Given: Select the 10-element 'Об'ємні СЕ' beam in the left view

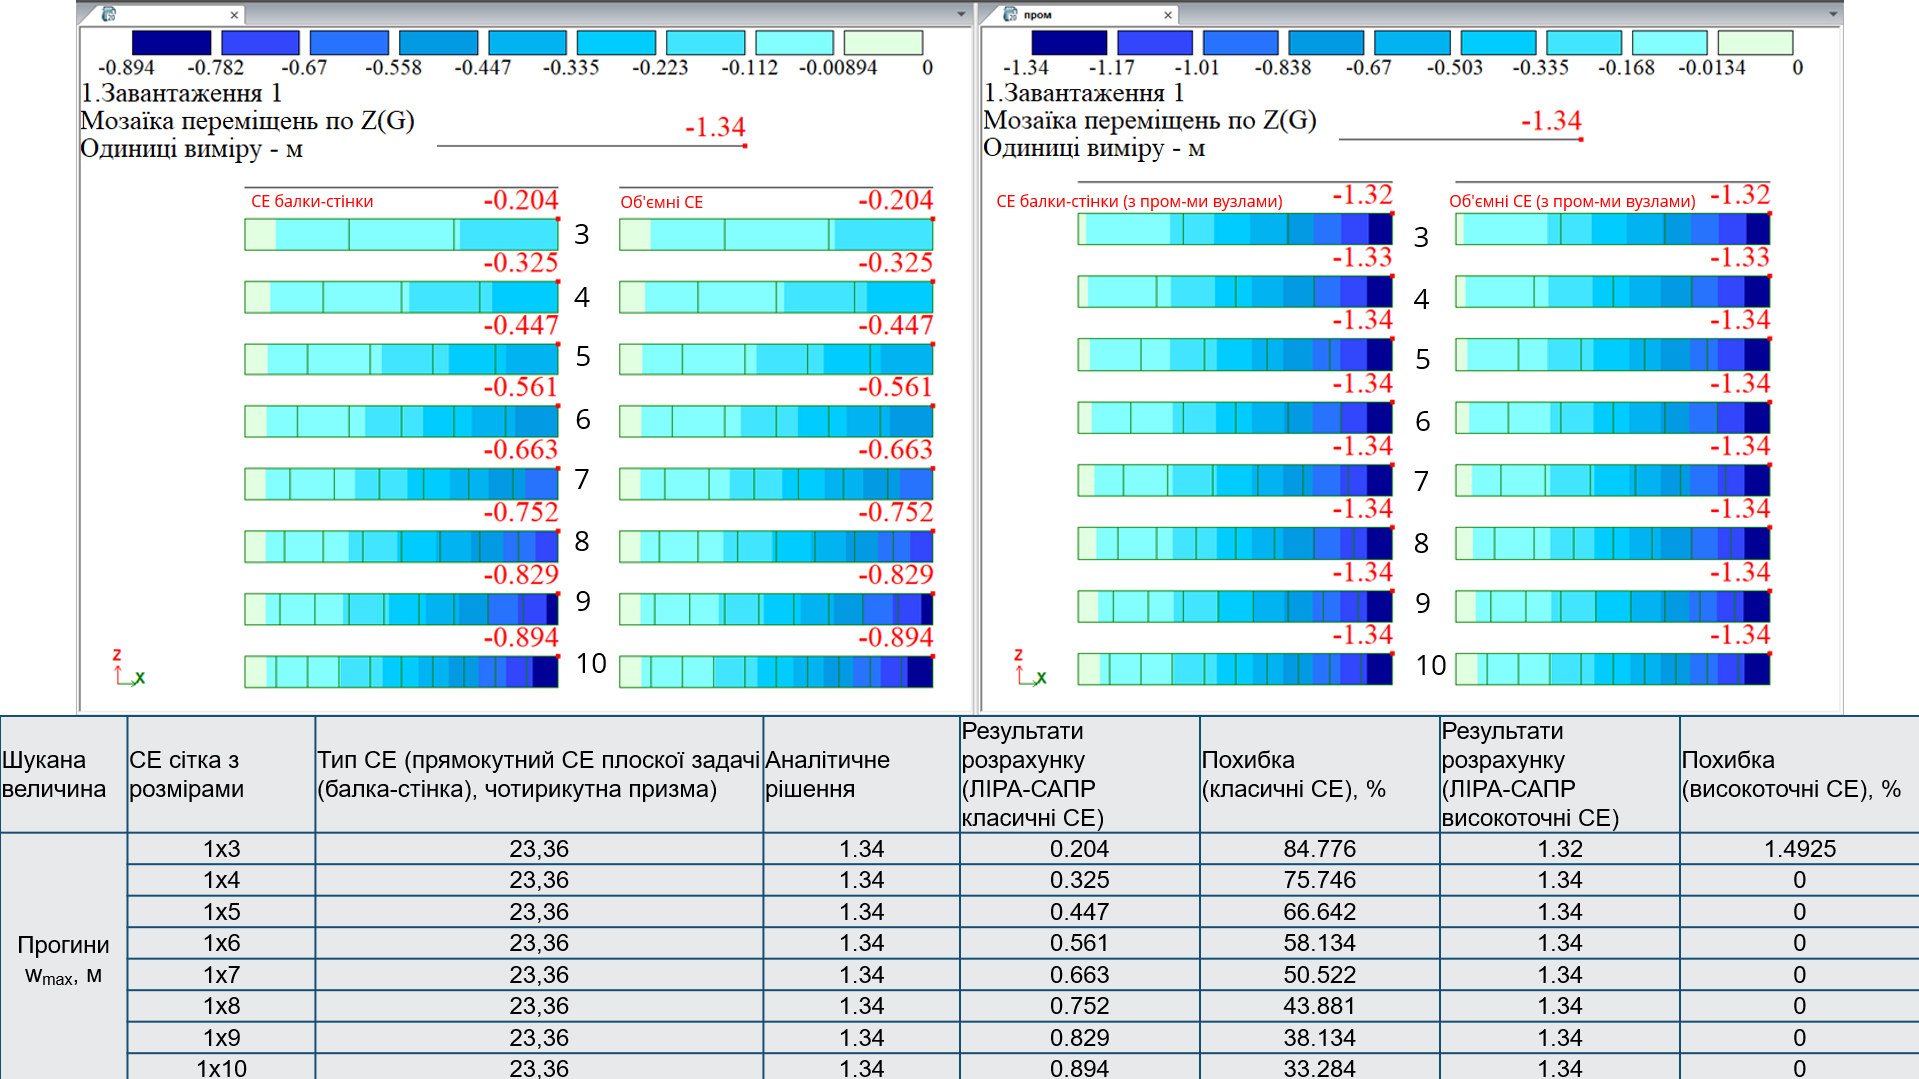Looking at the screenshot, I should click(776, 671).
